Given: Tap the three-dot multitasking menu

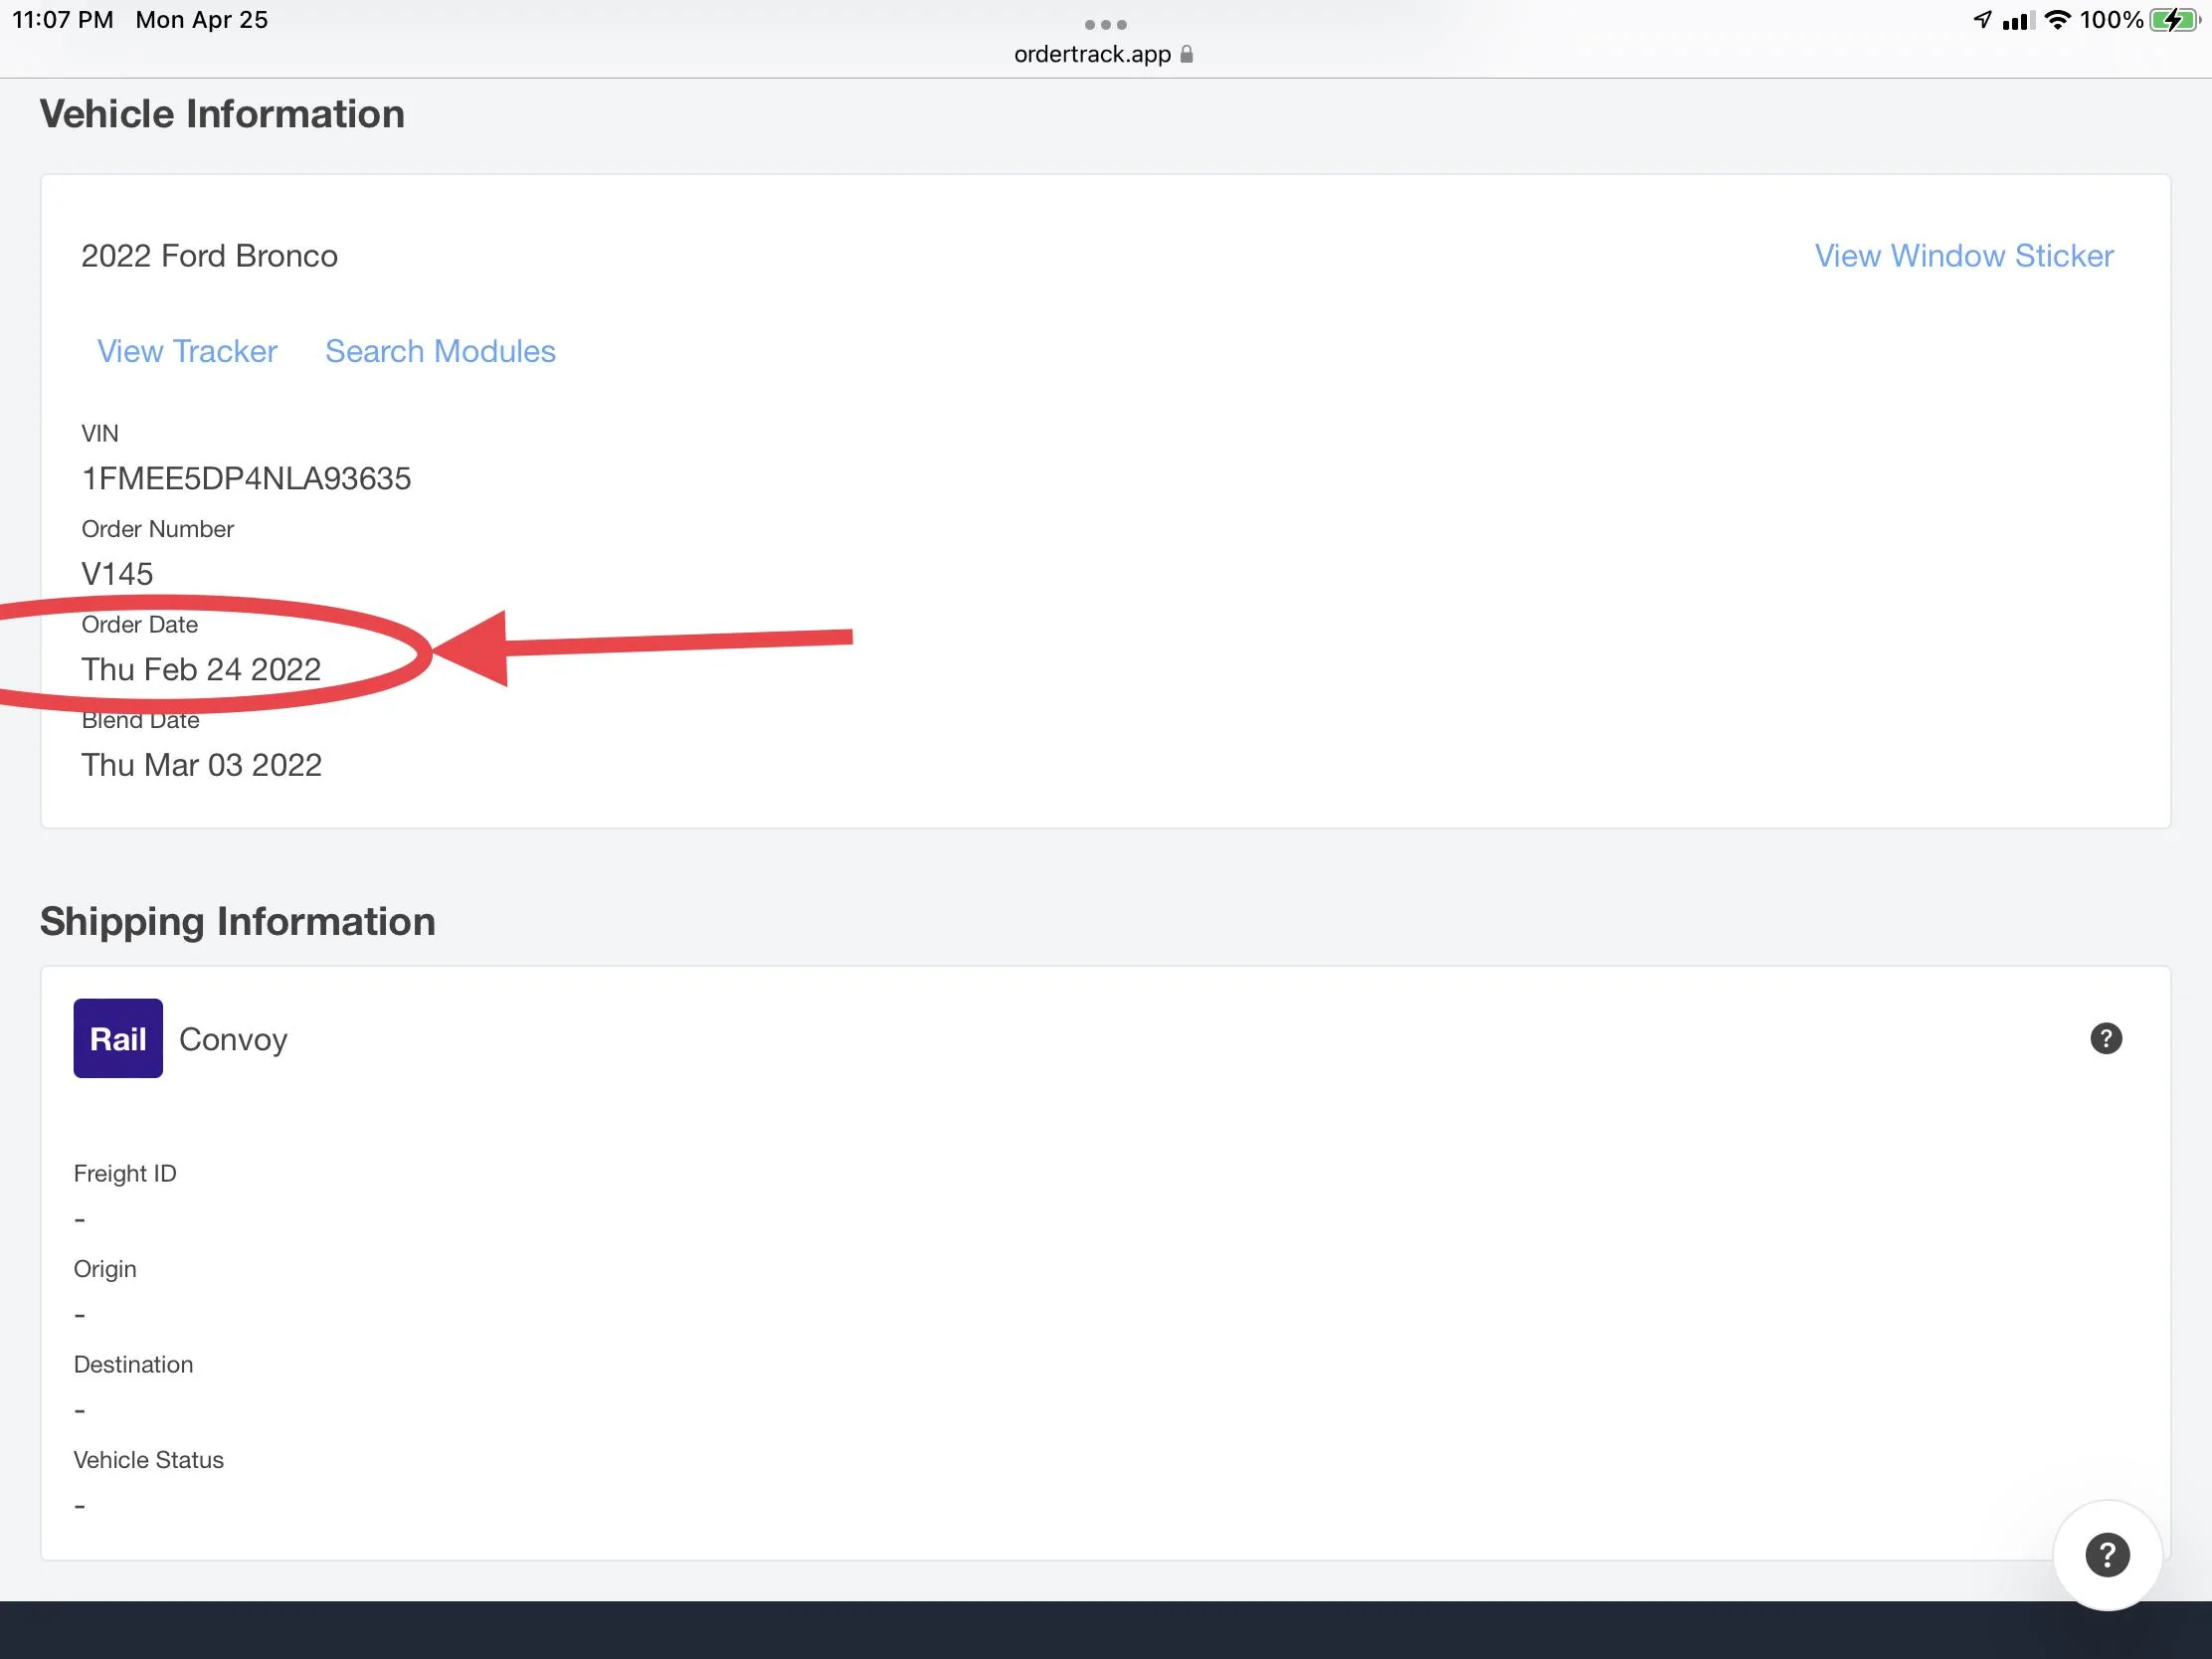Looking at the screenshot, I should pos(1105,24).
